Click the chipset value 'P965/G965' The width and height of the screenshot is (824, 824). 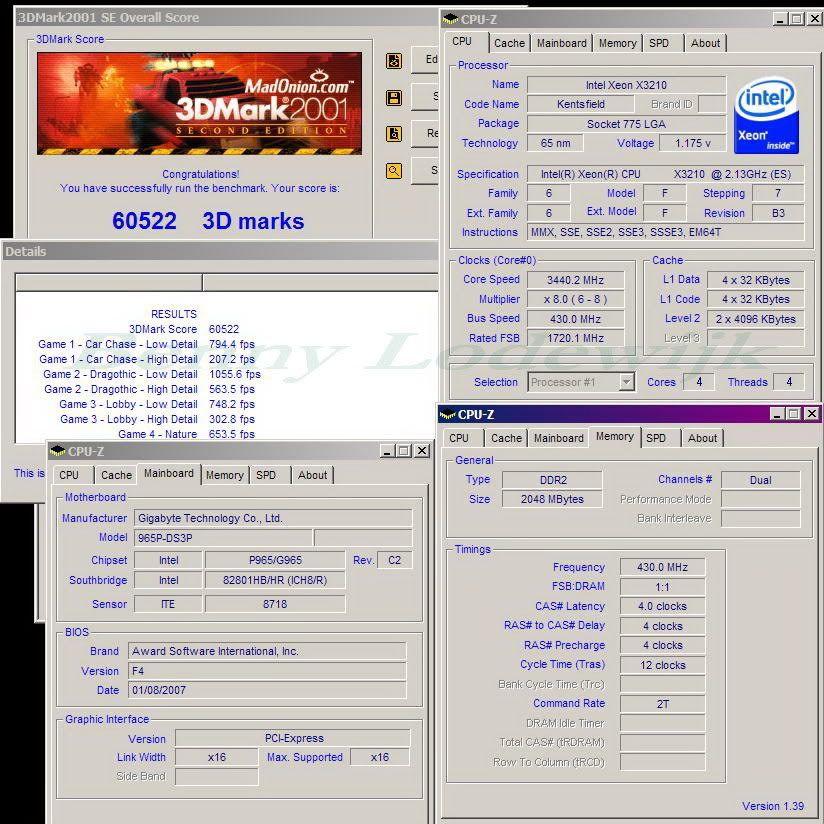tap(275, 560)
